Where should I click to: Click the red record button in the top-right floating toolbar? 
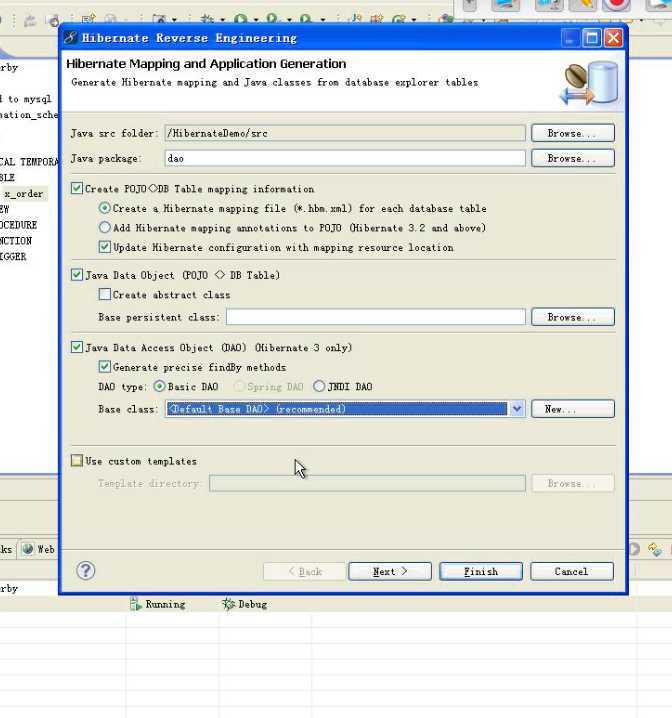616,5
